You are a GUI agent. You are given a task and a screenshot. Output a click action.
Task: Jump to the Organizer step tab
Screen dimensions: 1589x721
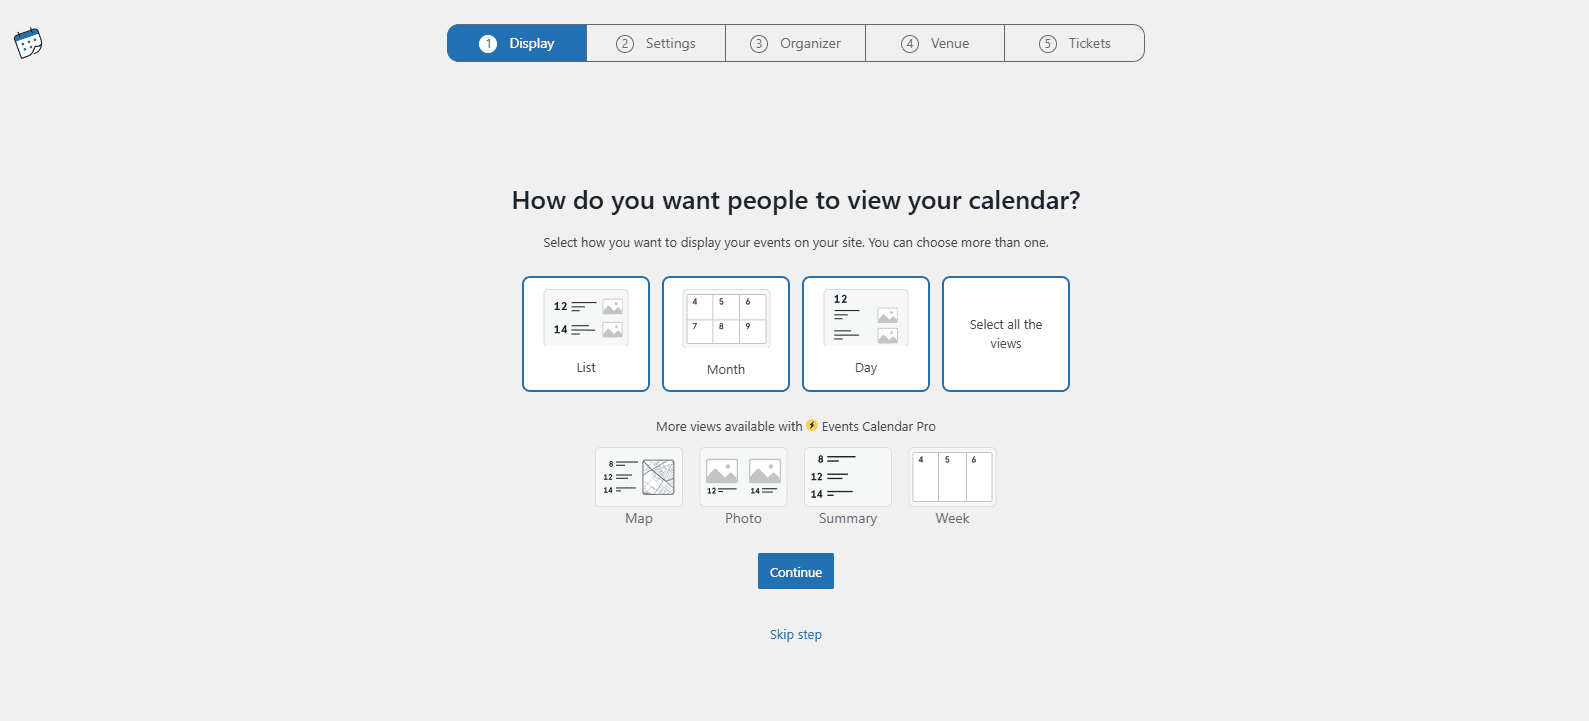[796, 43]
